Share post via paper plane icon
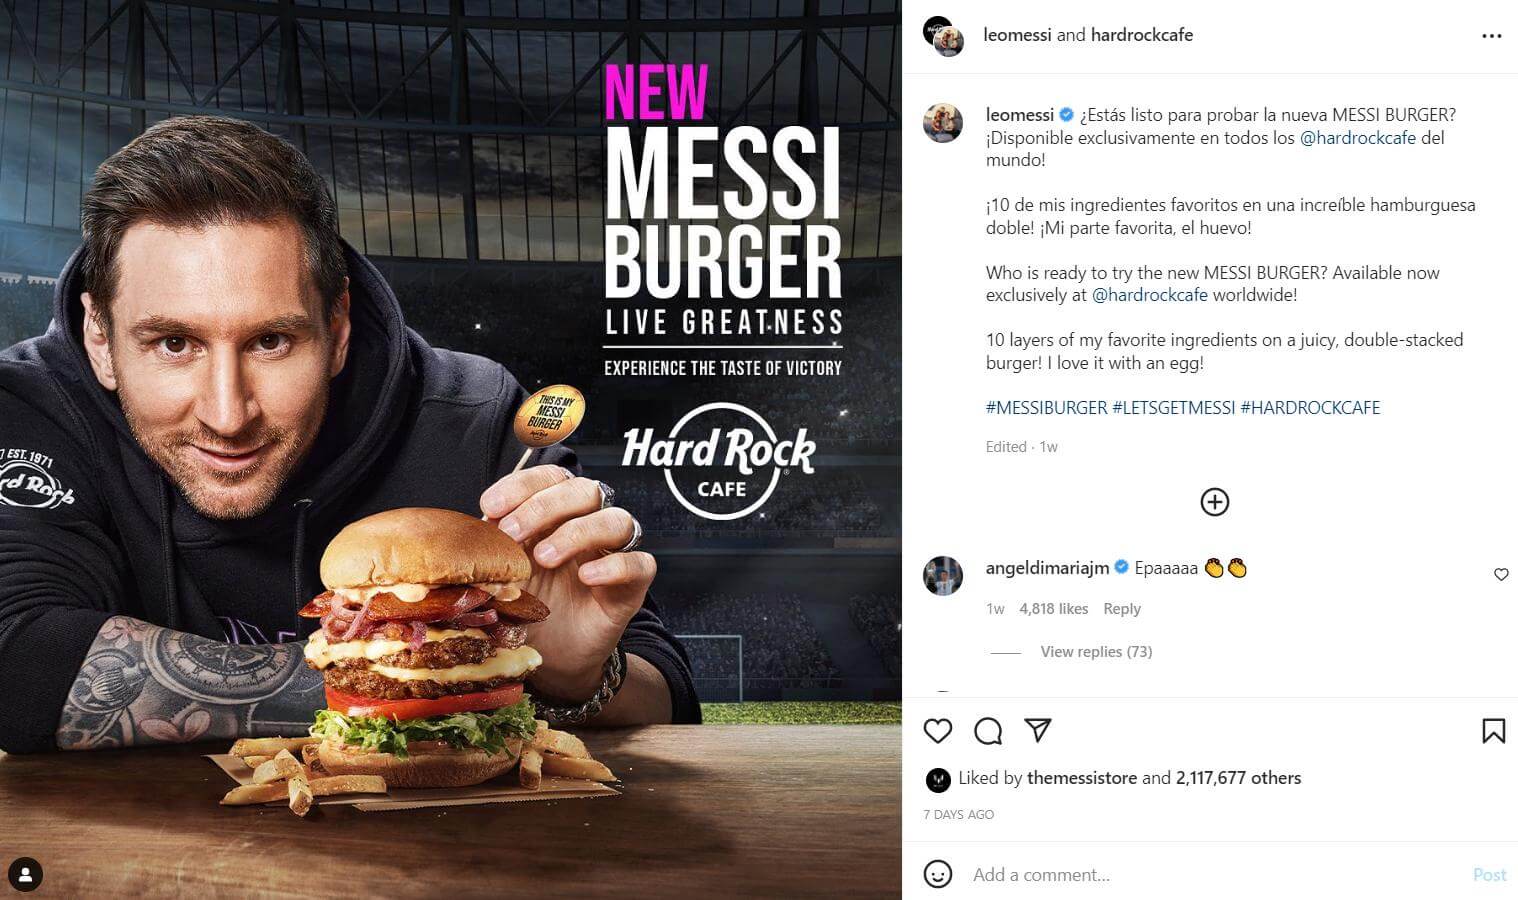Viewport: 1518px width, 900px height. (1038, 731)
